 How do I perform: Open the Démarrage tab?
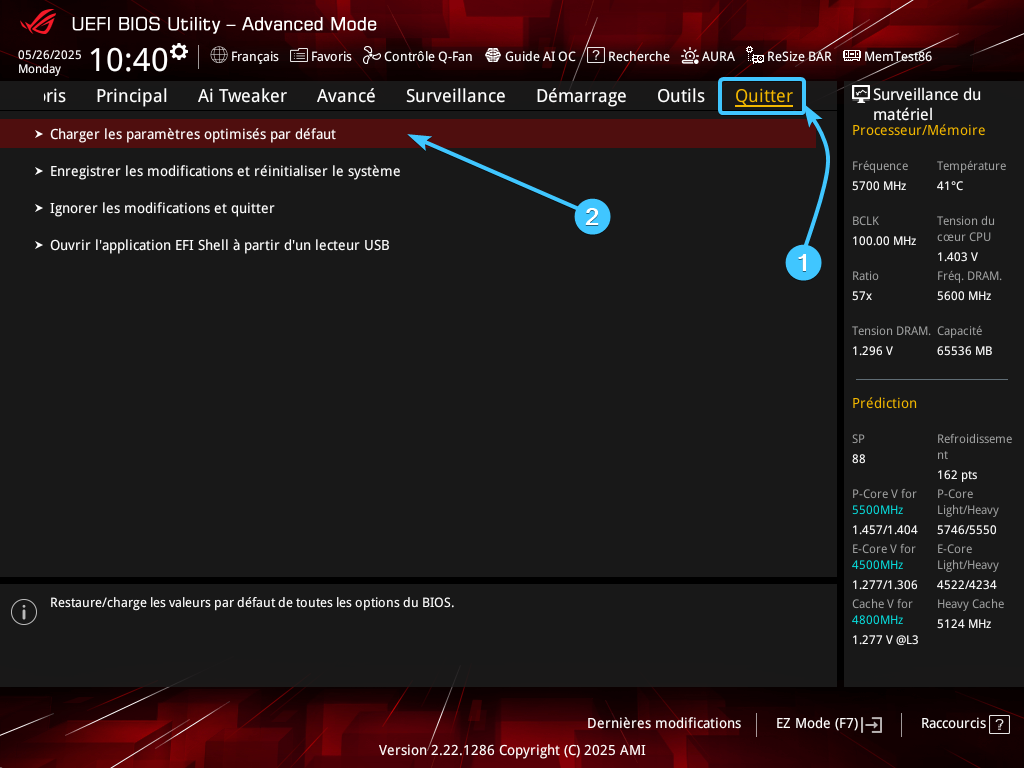[x=581, y=96]
